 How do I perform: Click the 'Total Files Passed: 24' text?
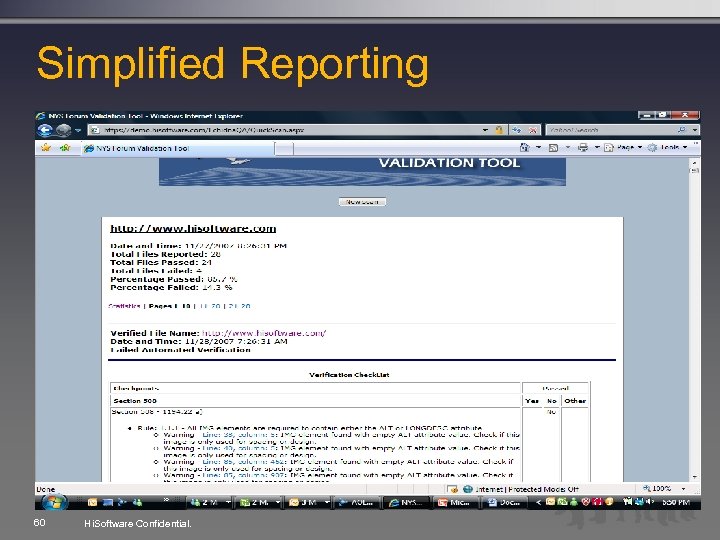(161, 263)
